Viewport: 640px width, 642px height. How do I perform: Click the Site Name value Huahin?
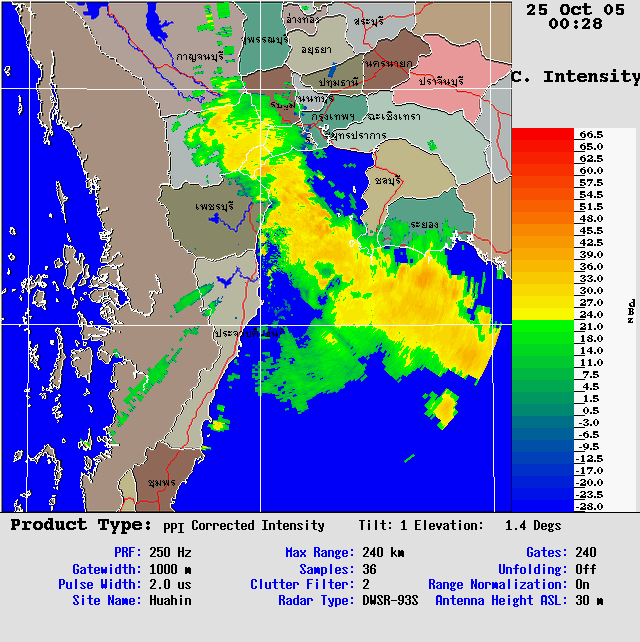pos(170,600)
